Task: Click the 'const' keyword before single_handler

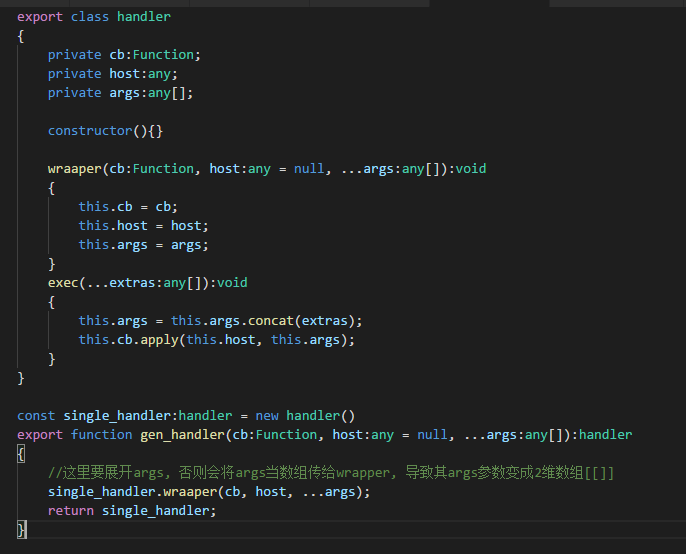Action: click(x=36, y=416)
